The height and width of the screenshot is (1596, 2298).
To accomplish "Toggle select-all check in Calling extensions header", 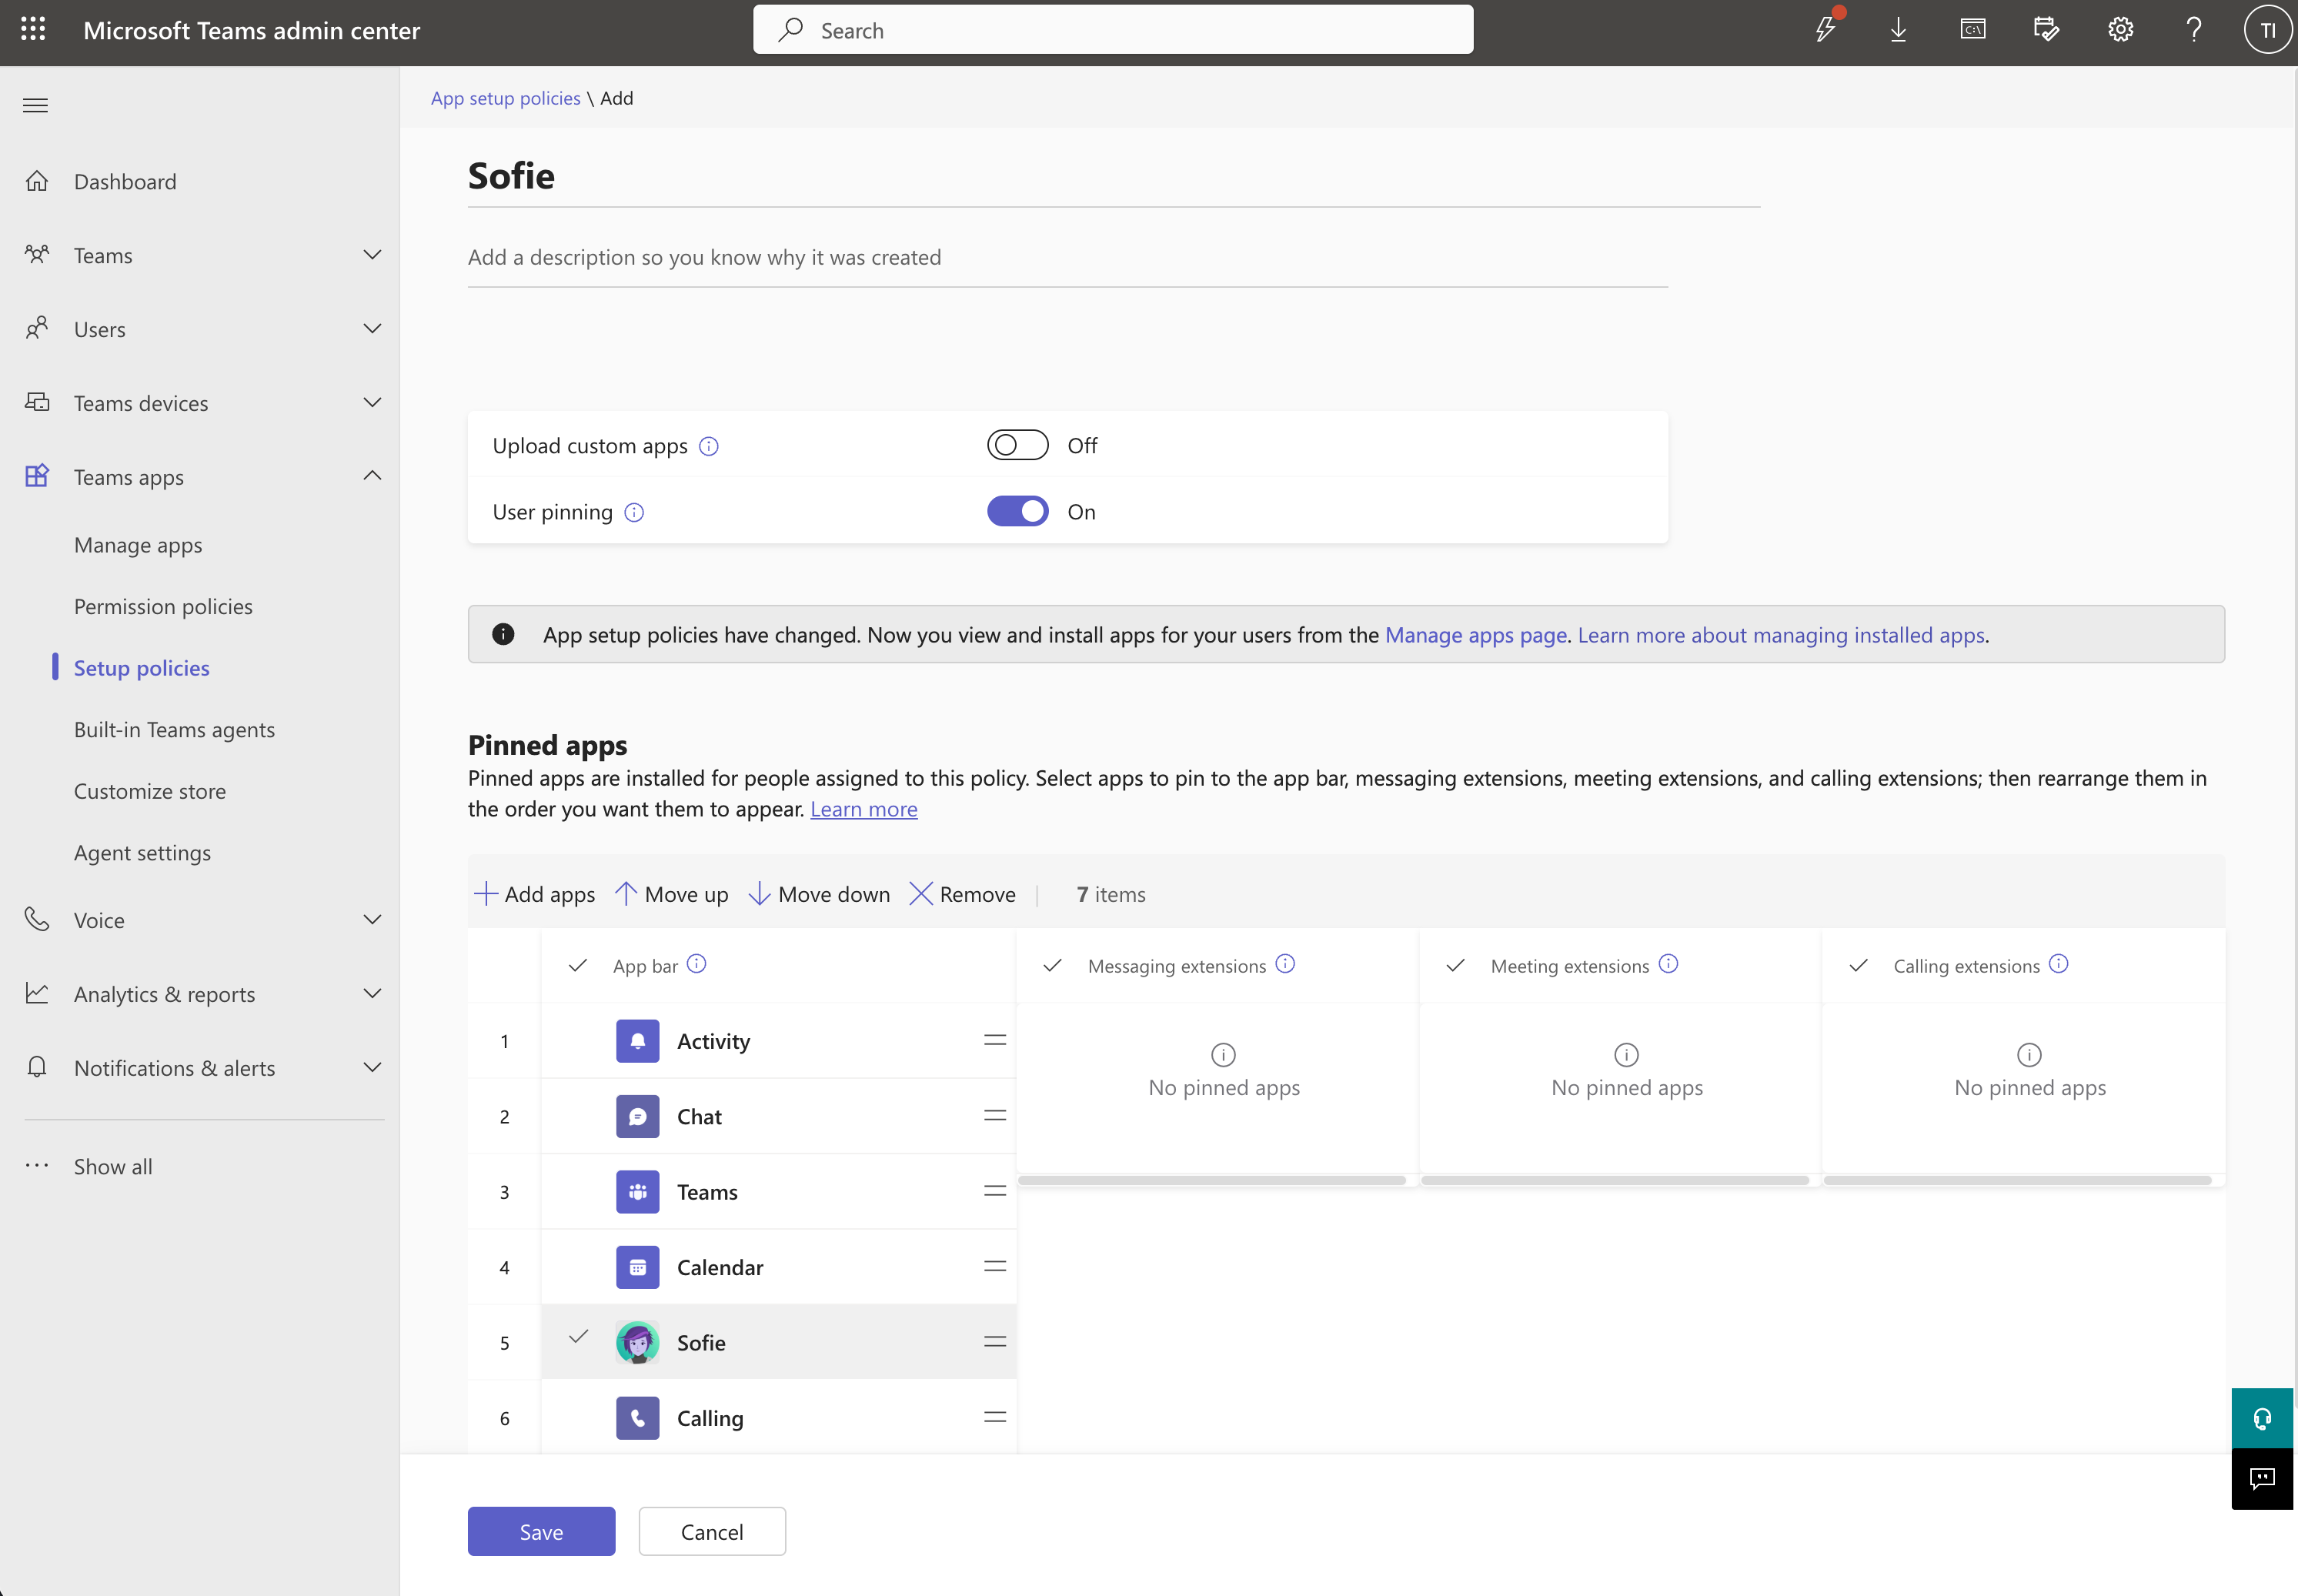I will click(x=1858, y=966).
